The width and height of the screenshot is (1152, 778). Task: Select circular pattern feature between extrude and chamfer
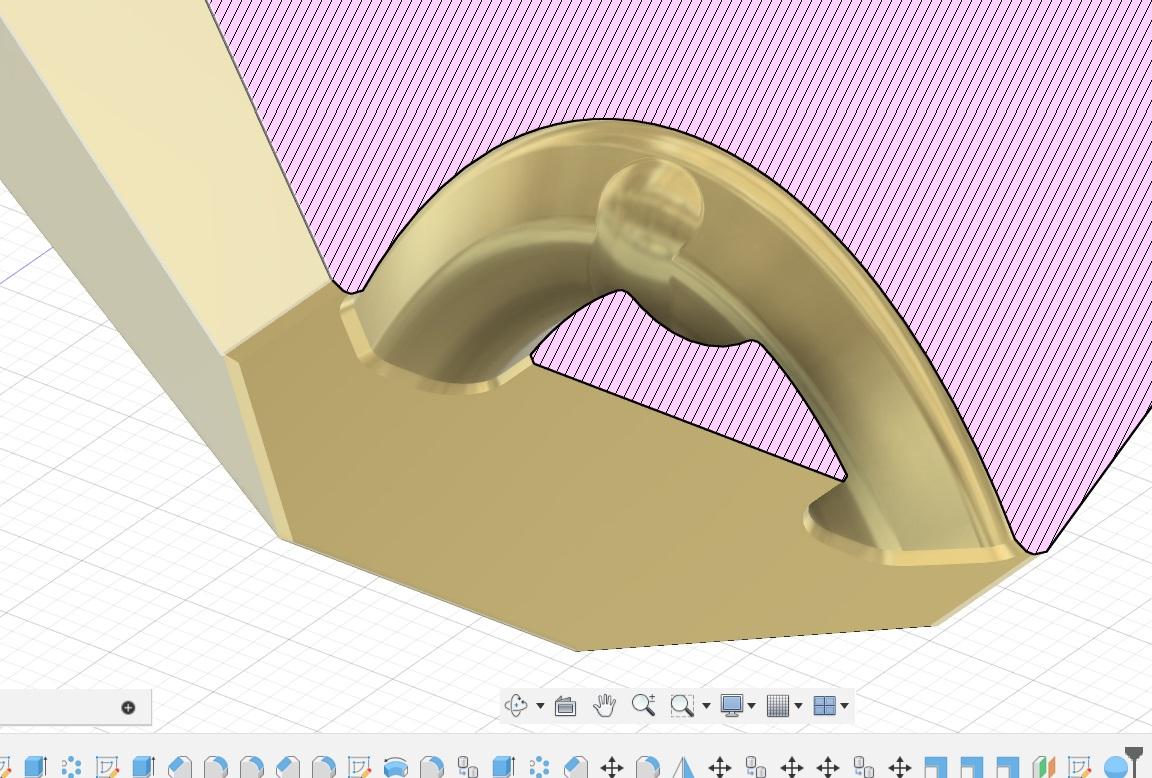pos(539,767)
